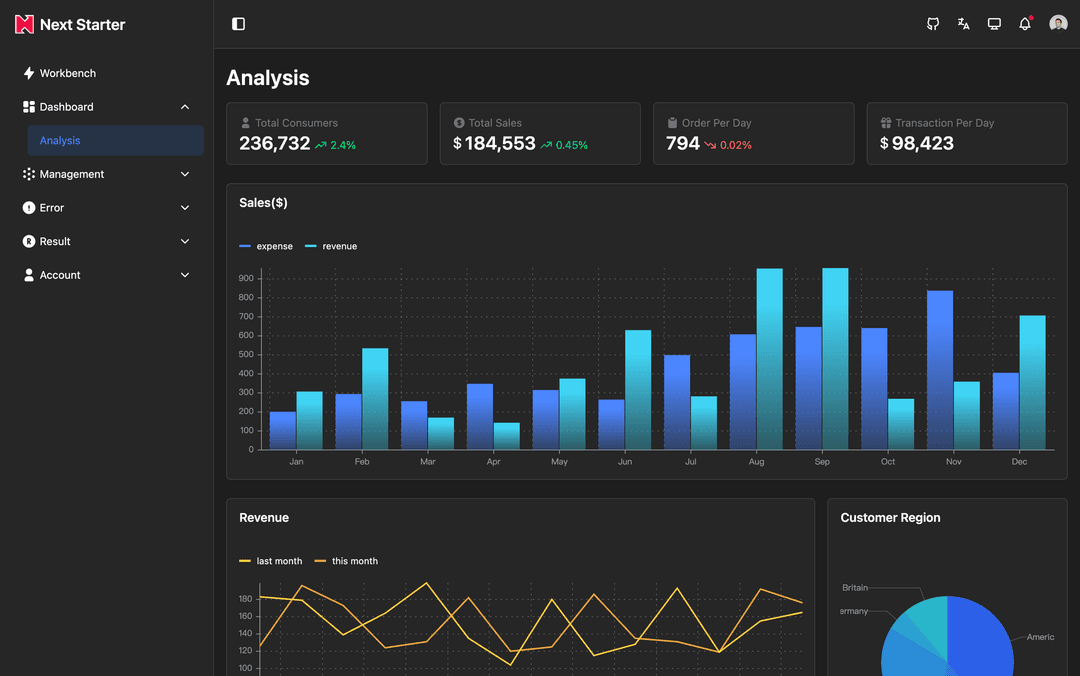Expand the Error menu chevron
Viewport: 1080px width, 676px height.
185,207
